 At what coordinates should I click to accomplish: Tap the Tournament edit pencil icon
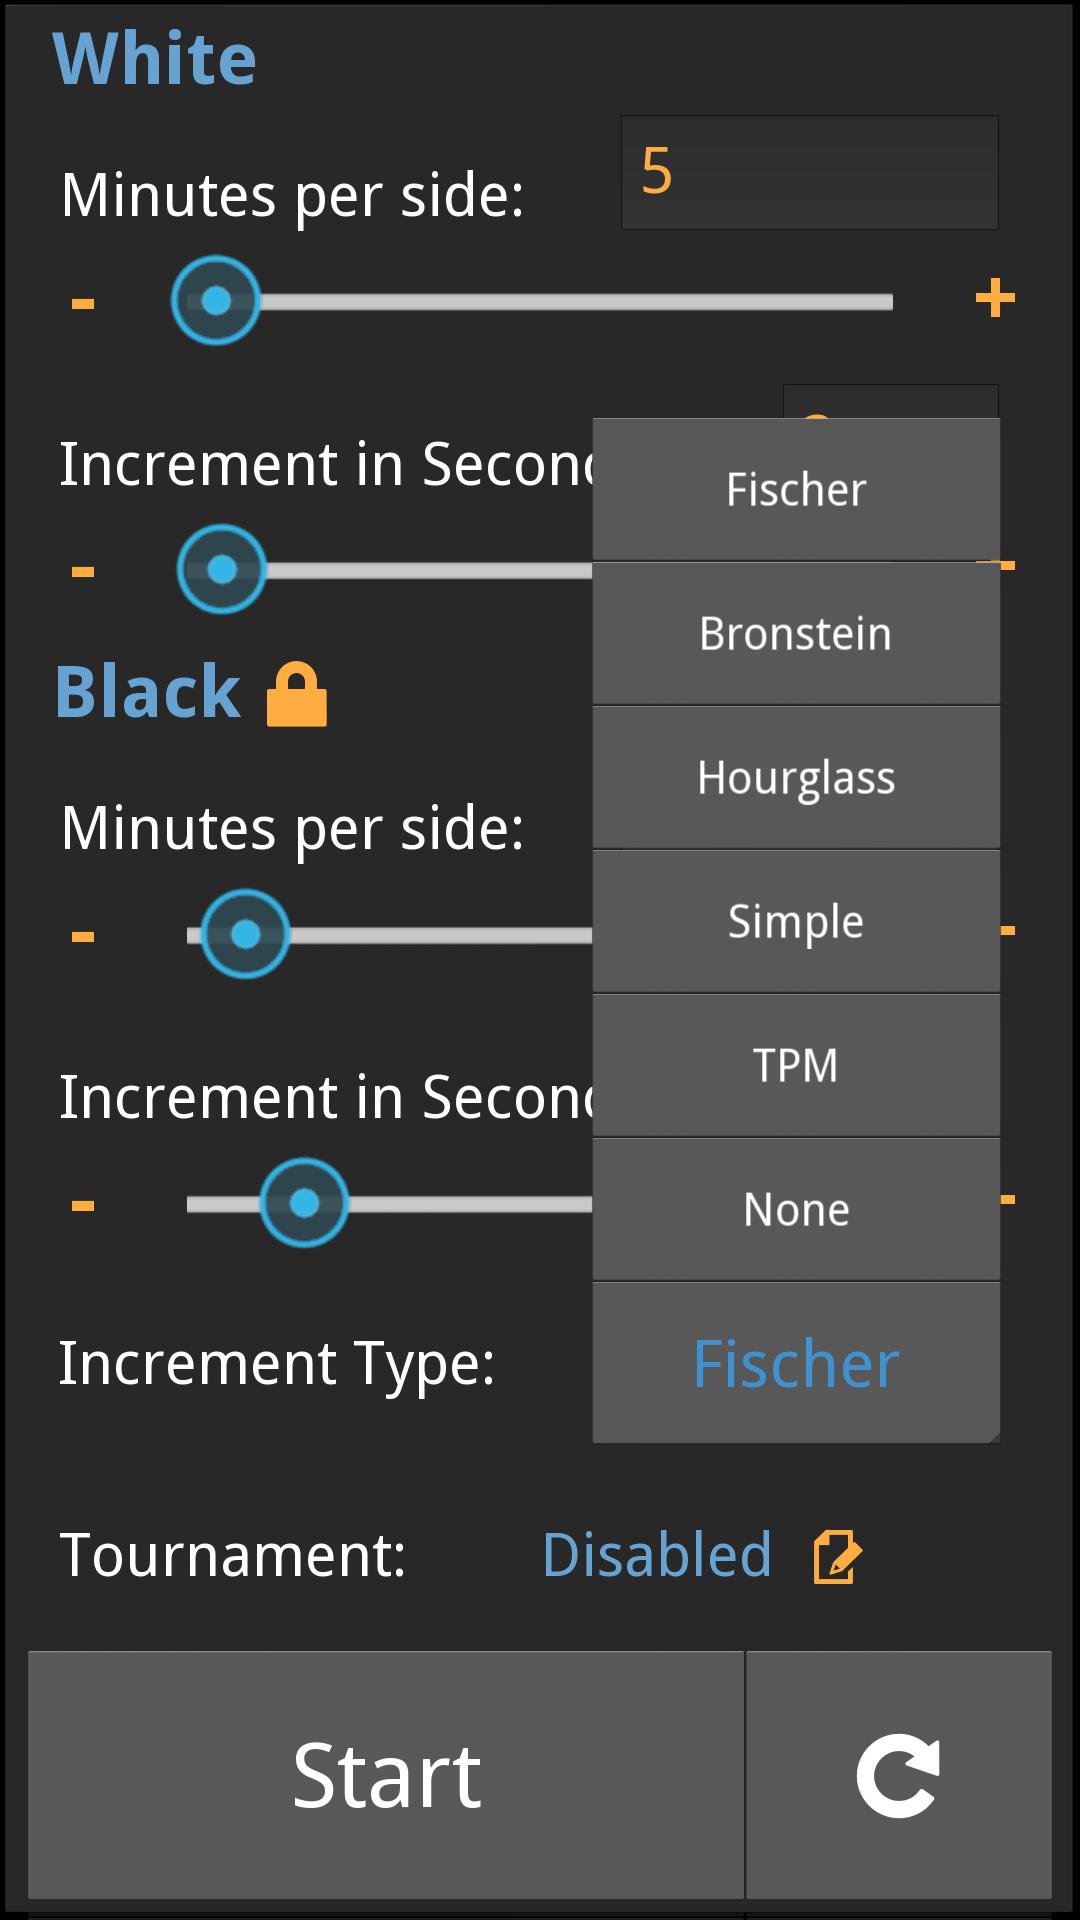pyautogui.click(x=837, y=1556)
